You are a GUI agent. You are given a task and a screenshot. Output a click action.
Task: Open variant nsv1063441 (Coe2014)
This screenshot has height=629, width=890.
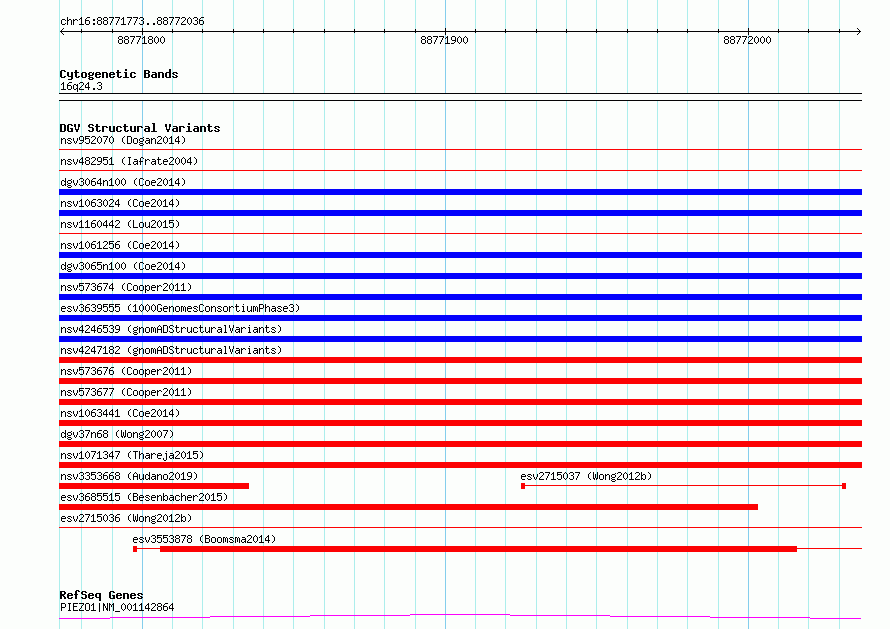click(x=120, y=413)
